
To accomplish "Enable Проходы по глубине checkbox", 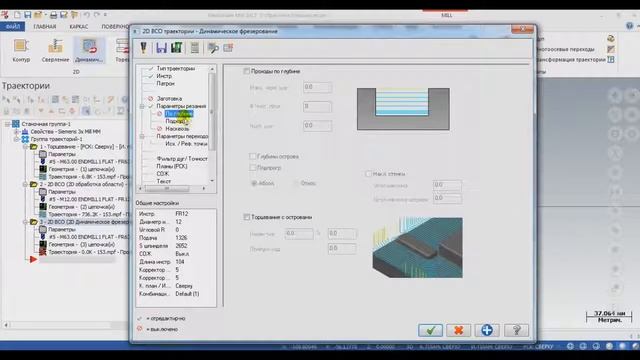I will [247, 71].
